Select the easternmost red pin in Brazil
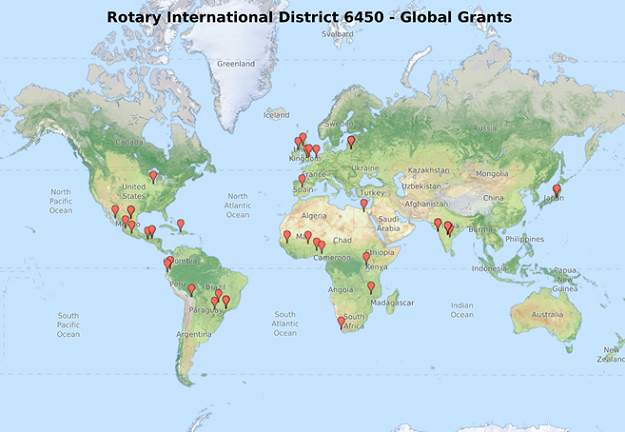This screenshot has height=432, width=625. tap(226, 301)
